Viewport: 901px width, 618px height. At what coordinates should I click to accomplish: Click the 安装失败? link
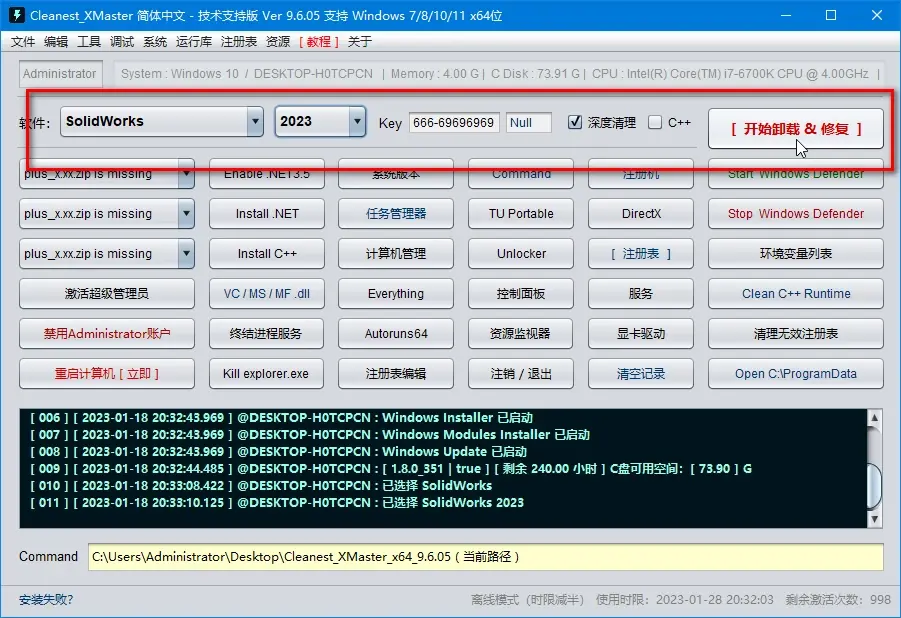tap(46, 600)
